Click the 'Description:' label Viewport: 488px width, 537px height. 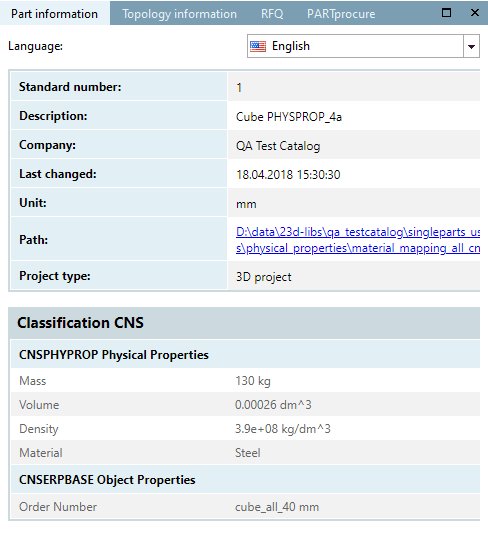pos(53,116)
